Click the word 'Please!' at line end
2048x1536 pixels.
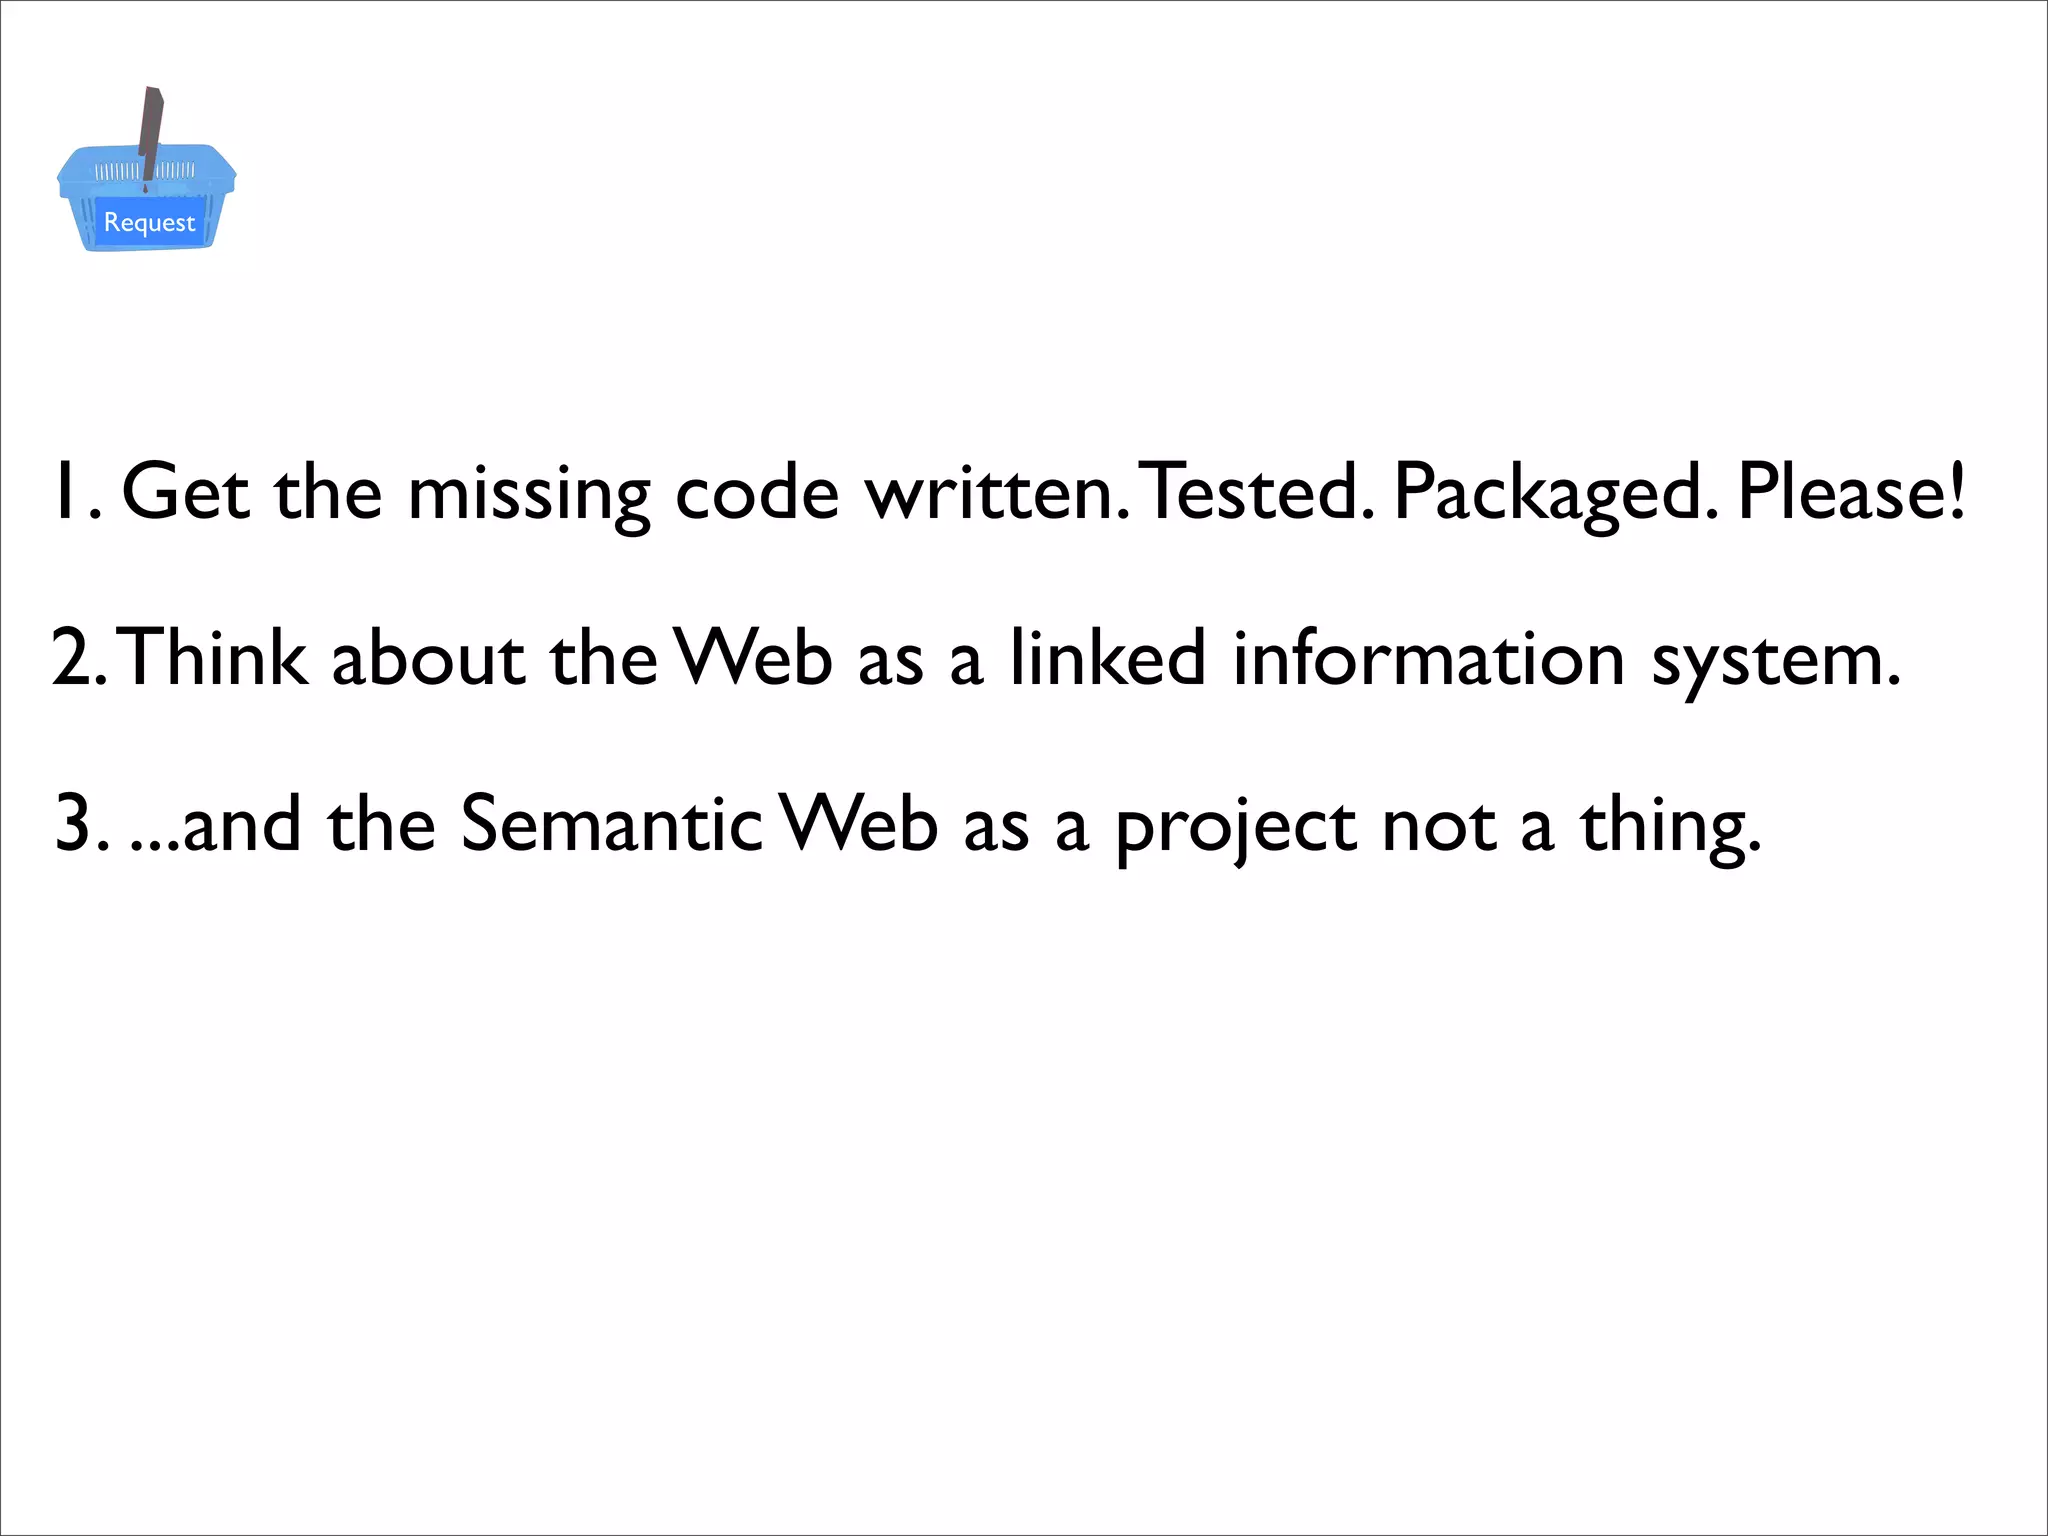coord(1852,493)
